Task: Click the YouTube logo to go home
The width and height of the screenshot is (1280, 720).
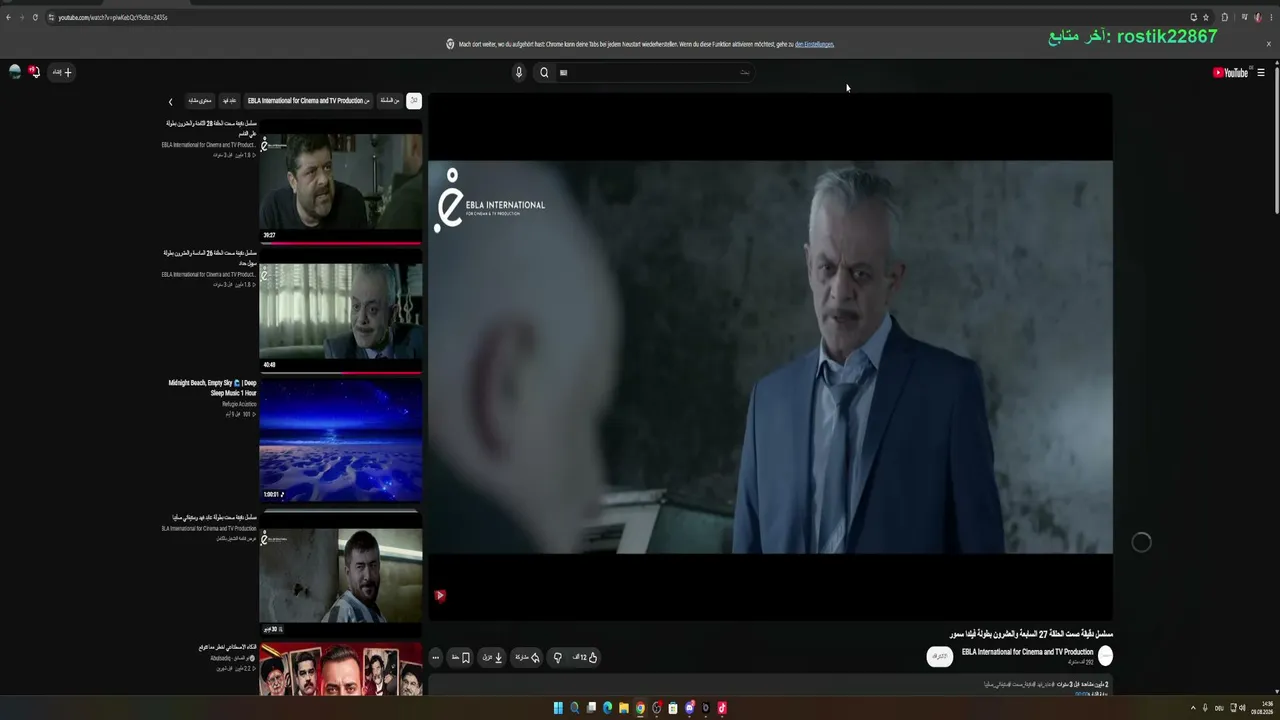Action: pos(1230,72)
